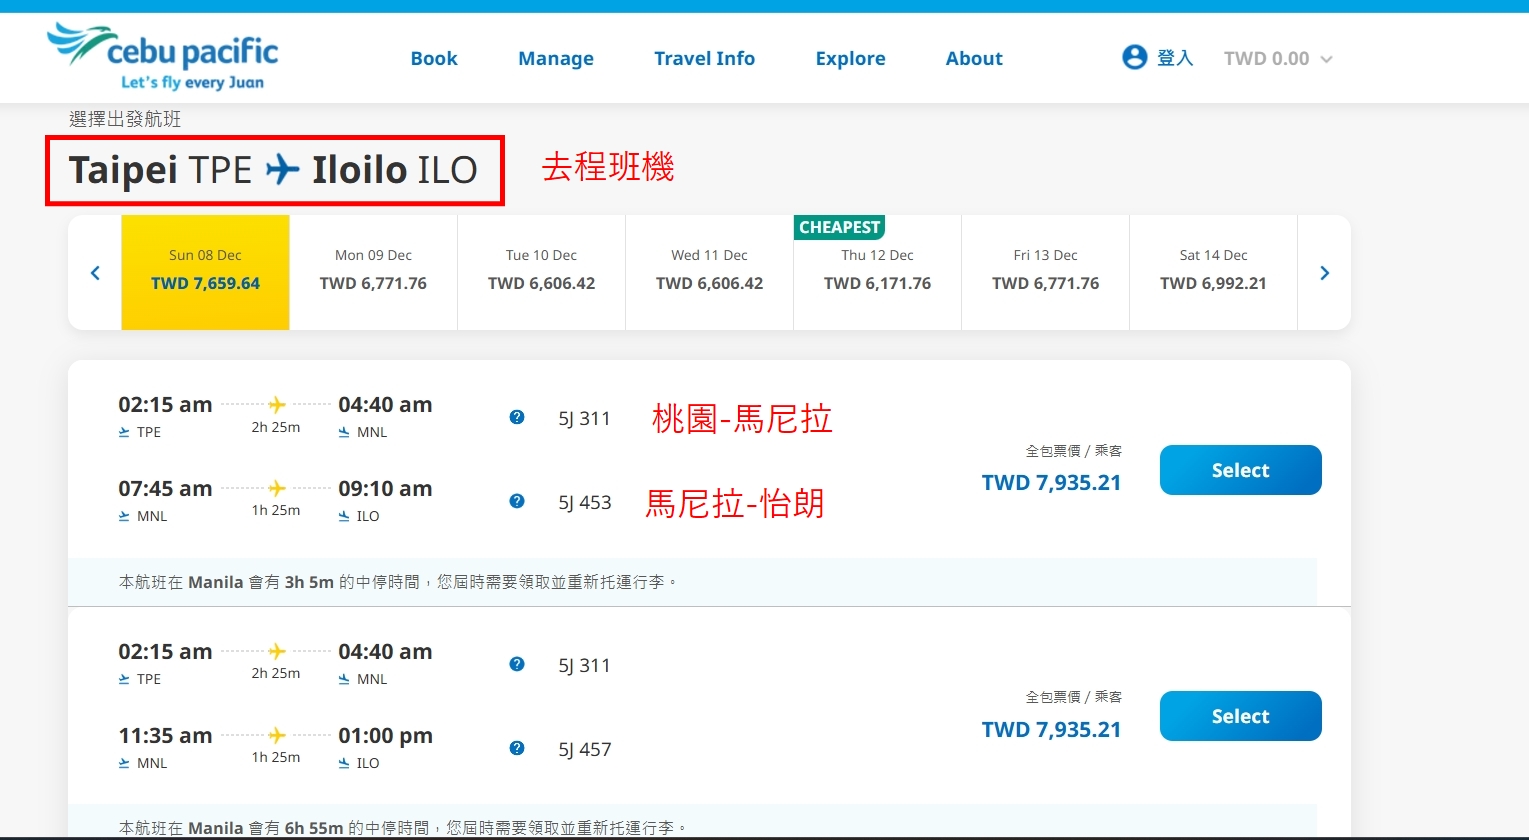Click the question mark icon beside flight 5J 457
Image resolution: width=1529 pixels, height=840 pixels.
click(517, 748)
